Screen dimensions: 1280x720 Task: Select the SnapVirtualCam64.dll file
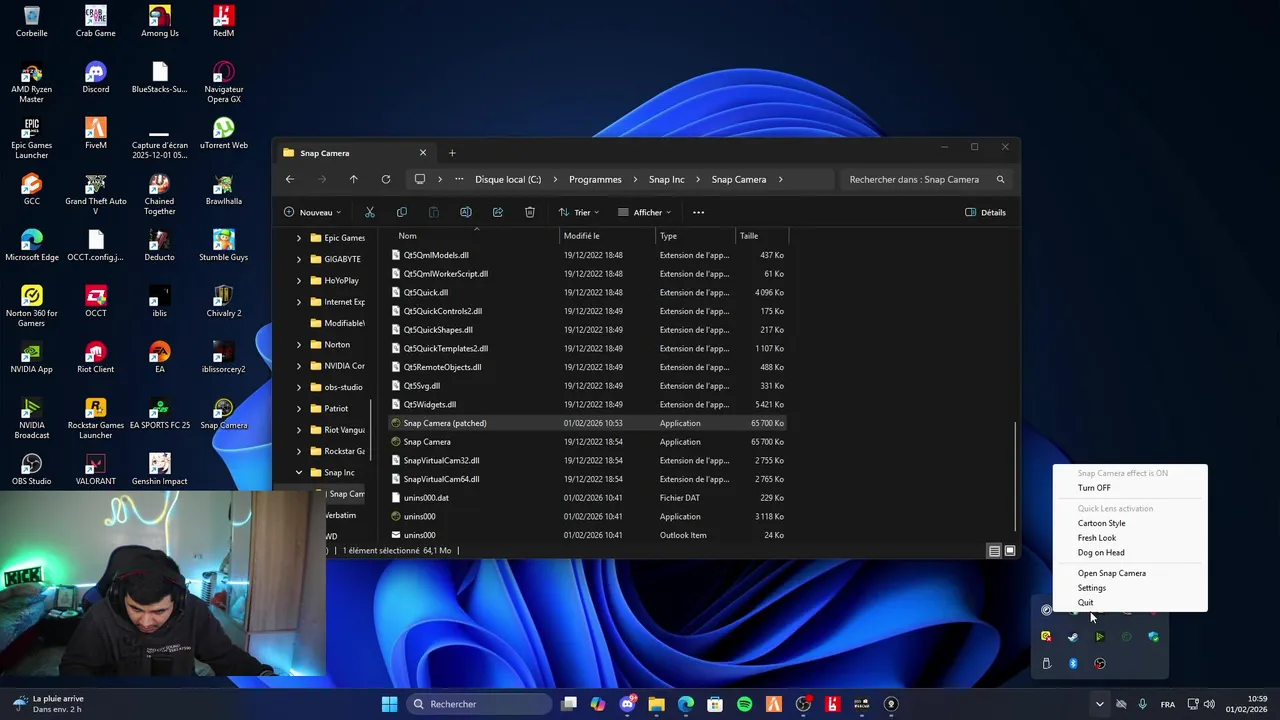pyautogui.click(x=588, y=479)
